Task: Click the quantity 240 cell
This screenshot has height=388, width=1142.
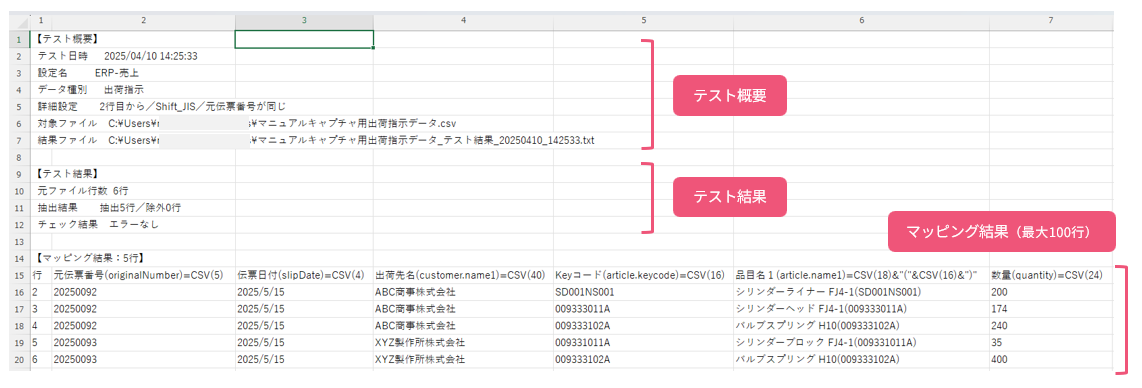Action: click(1051, 325)
